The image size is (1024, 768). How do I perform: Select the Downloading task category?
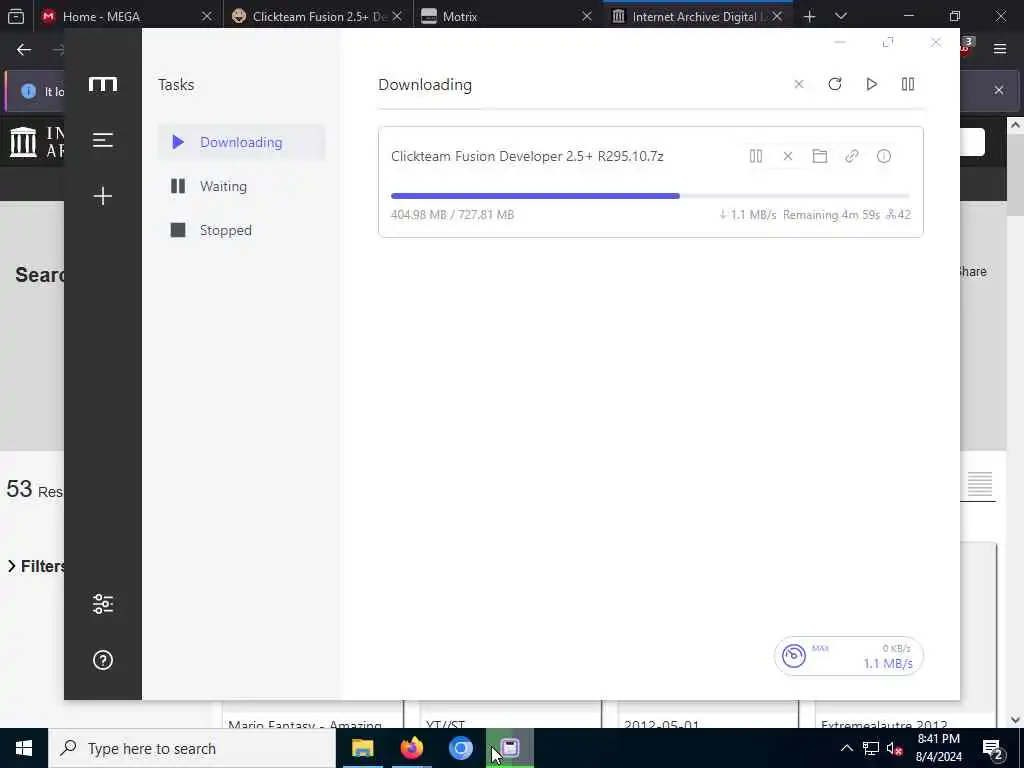coord(241,142)
